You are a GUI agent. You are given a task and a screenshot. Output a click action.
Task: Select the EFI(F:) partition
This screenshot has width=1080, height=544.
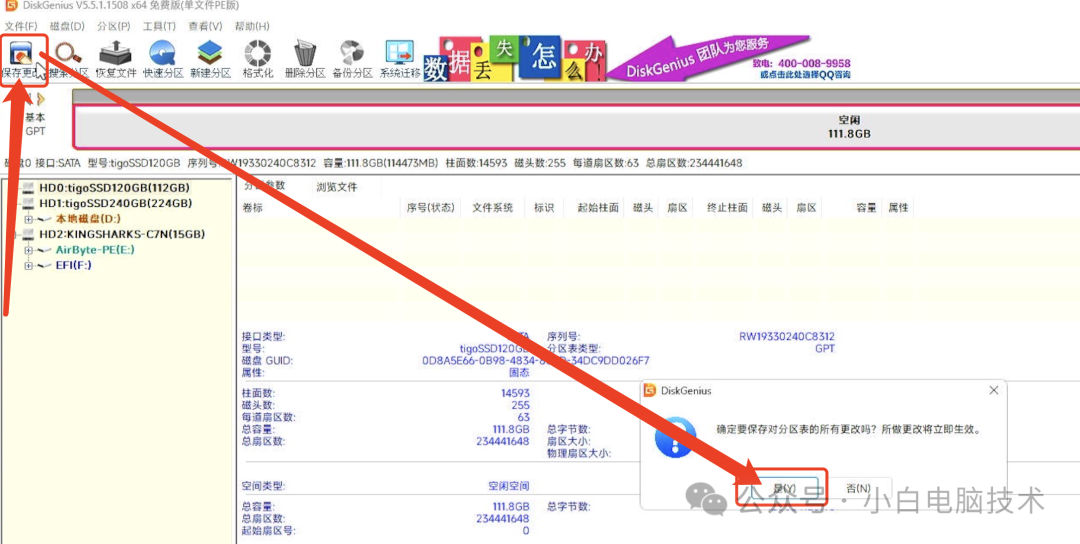point(74,265)
